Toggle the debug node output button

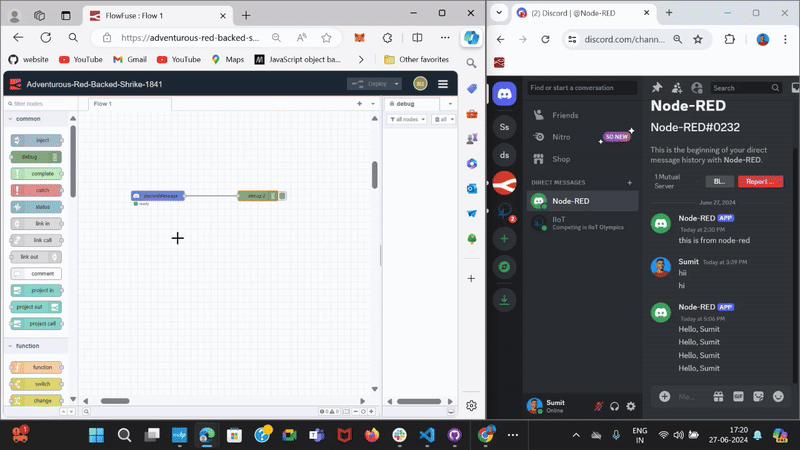(284, 196)
